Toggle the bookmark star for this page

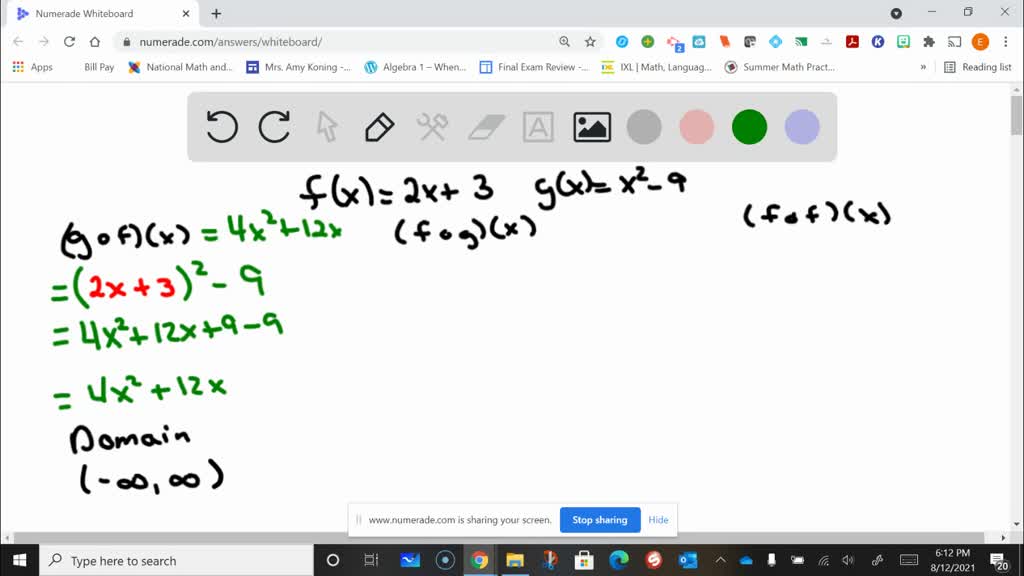pos(589,42)
